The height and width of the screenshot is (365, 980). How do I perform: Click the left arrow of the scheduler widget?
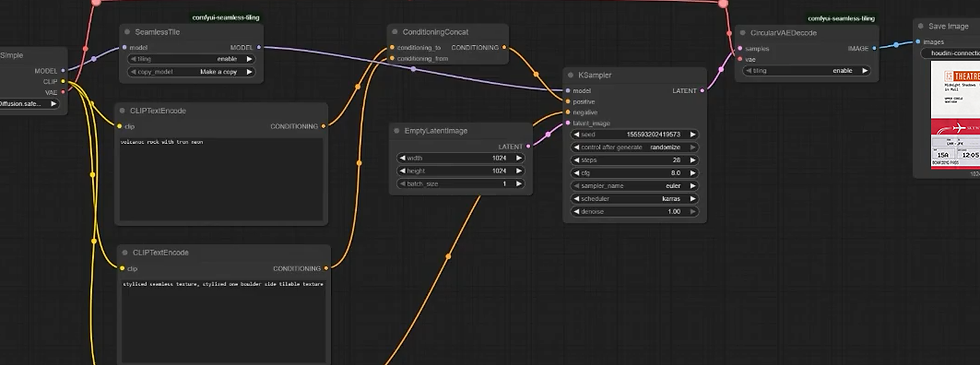[577, 199]
